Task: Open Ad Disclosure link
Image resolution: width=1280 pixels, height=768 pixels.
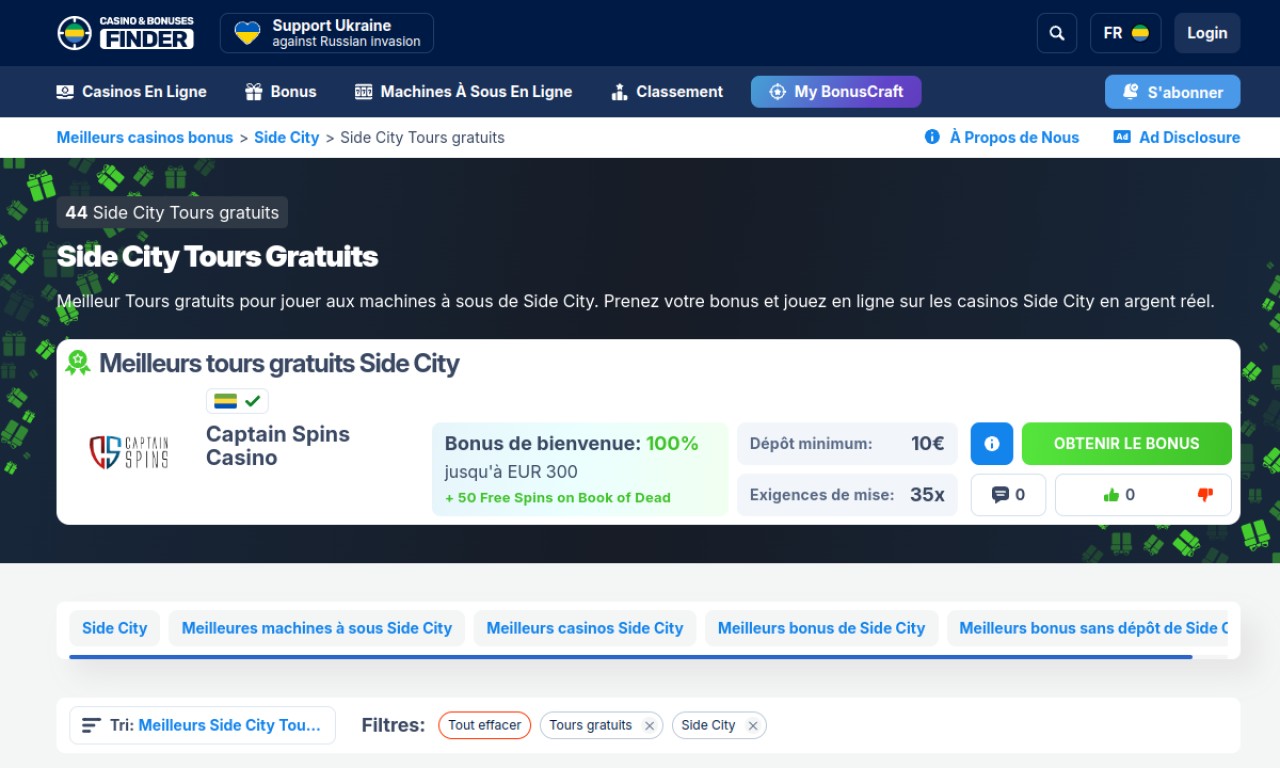Action: (x=1177, y=138)
